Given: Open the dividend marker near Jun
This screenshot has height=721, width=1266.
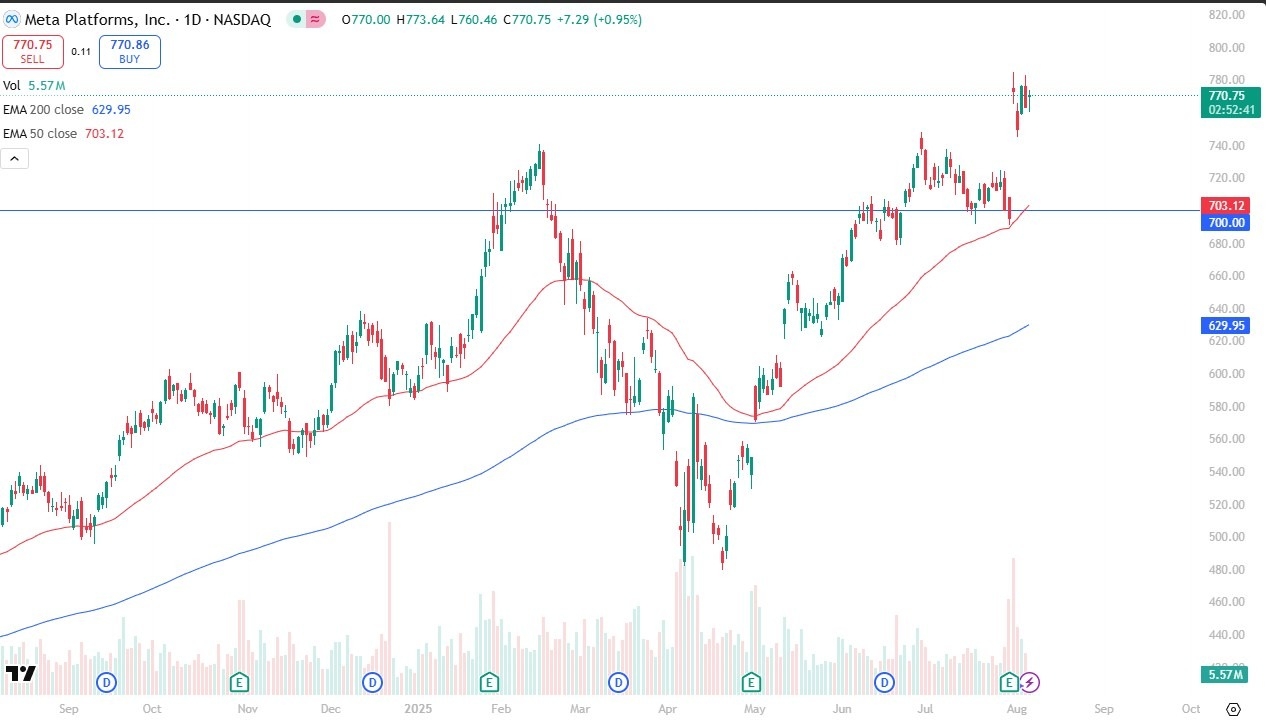Looking at the screenshot, I should [884, 682].
